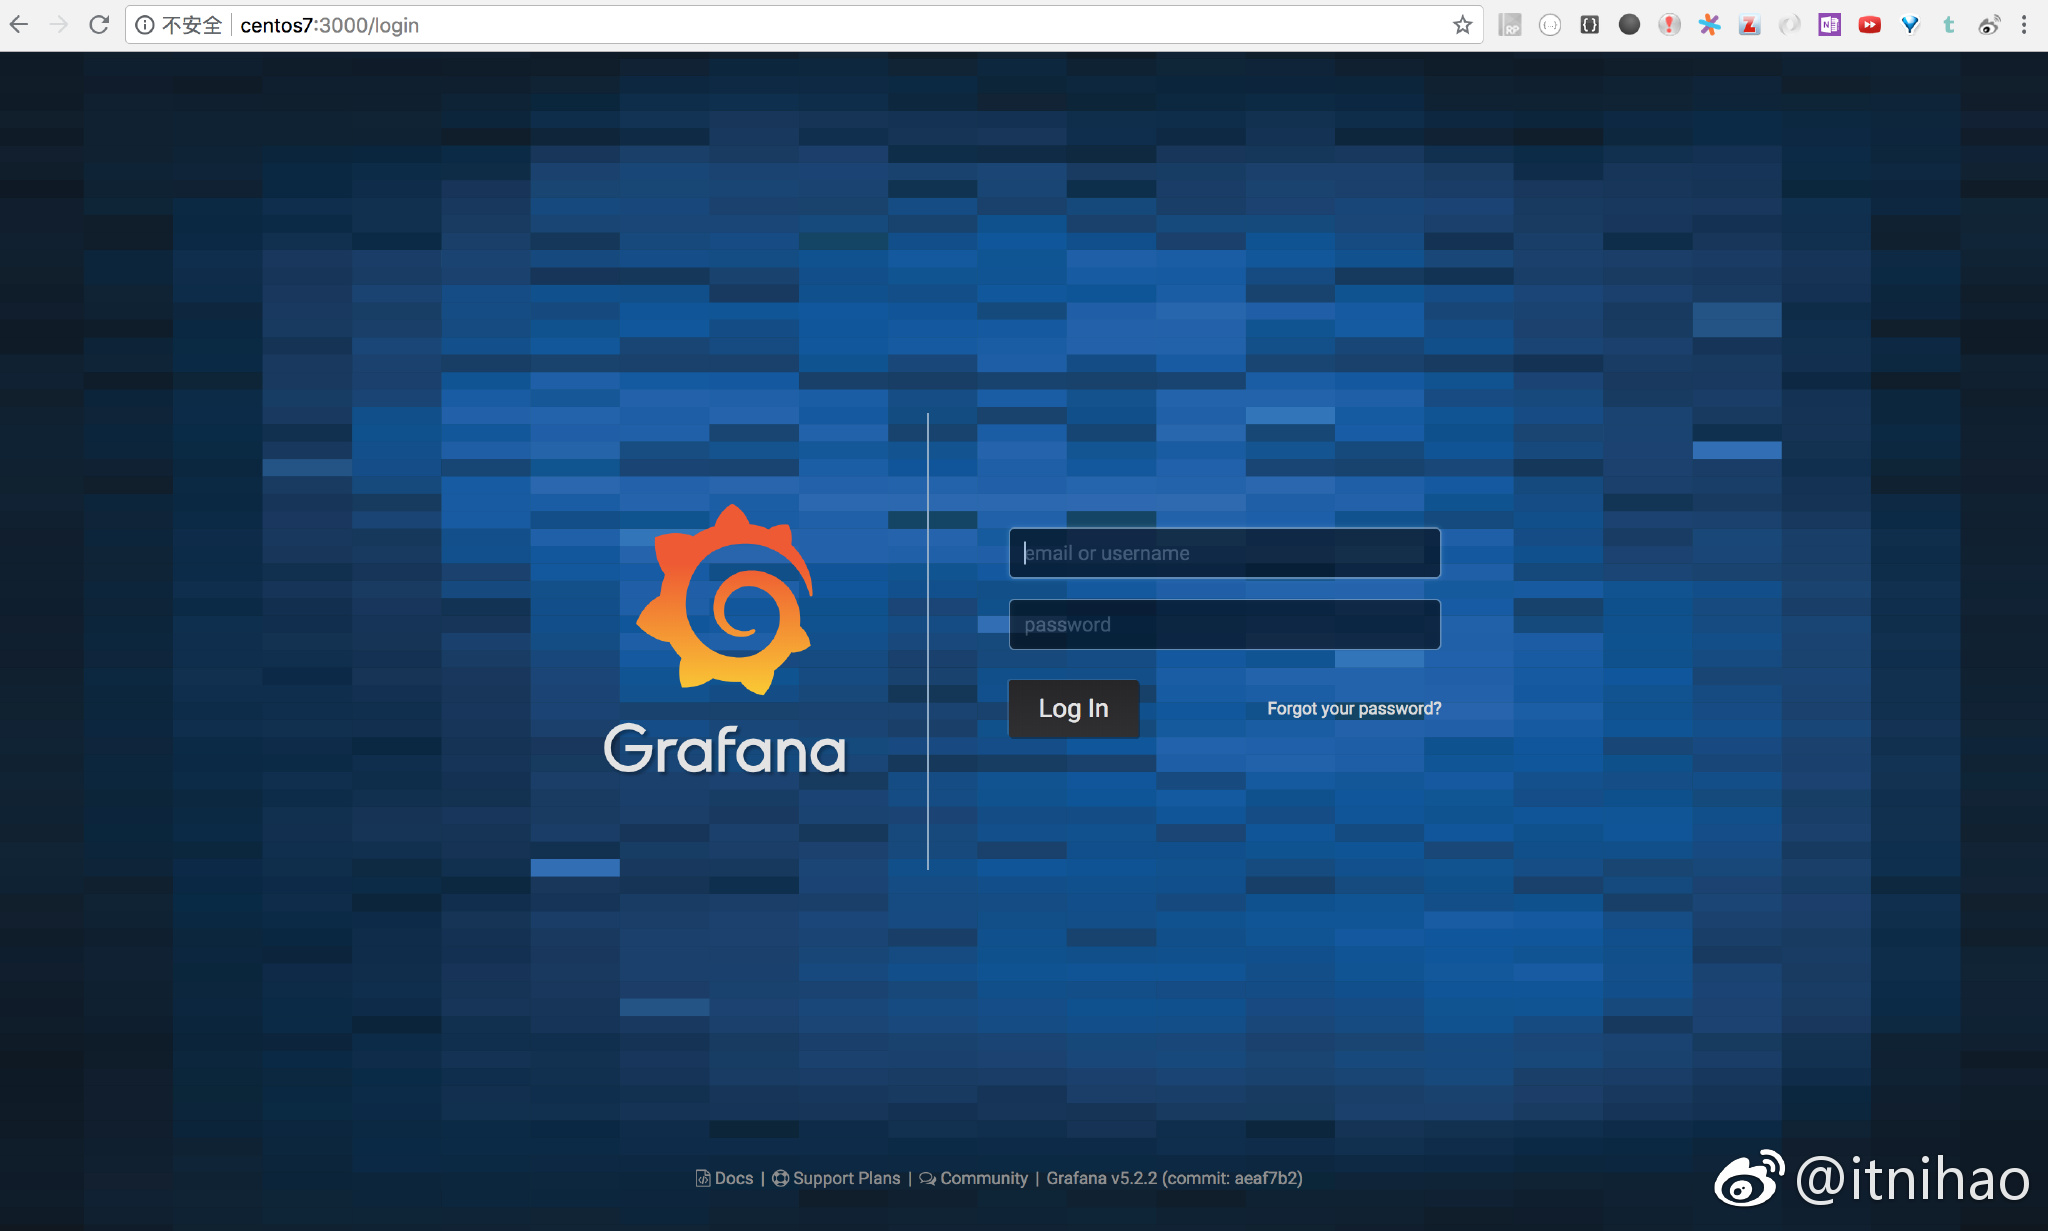Open the dark square curly braces extension
This screenshot has height=1231, width=2048.
pos(1590,25)
